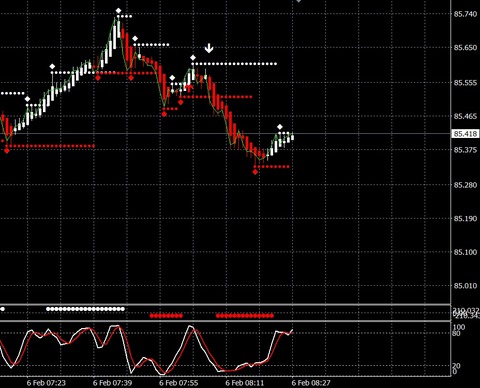480x388 pixels.
Task: Click the 85.650 price axis label
Action: point(465,48)
